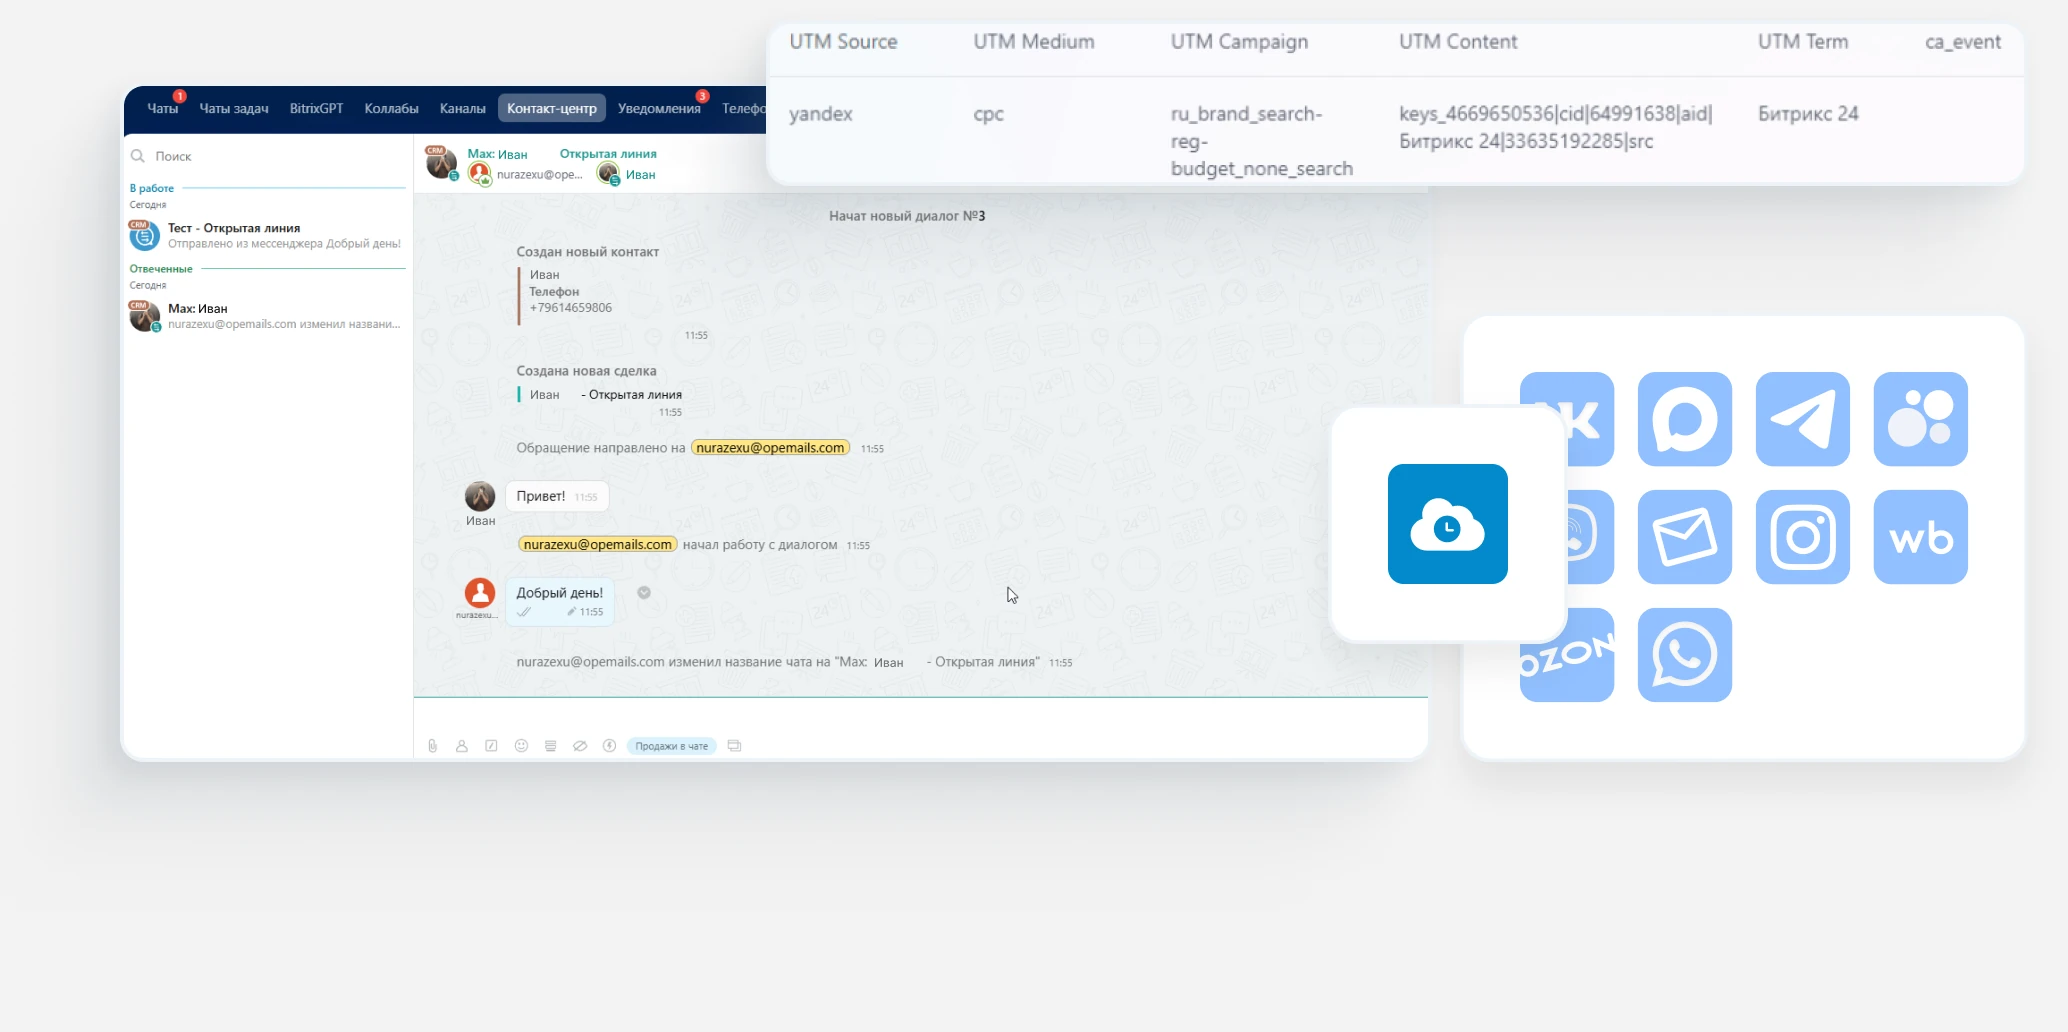Open the Уведомления tab

click(658, 108)
